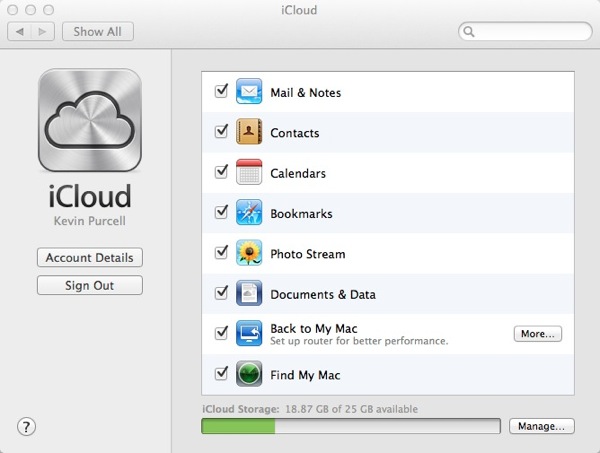Click the large iCloud heading under logo
The image size is (600, 453).
click(90, 196)
